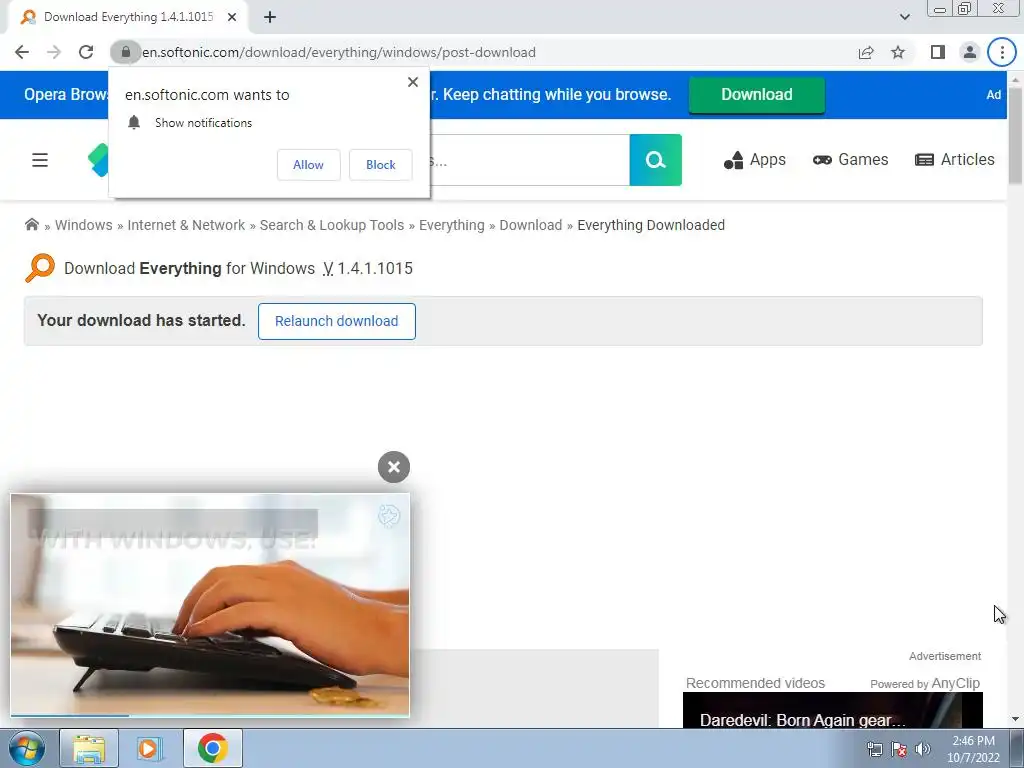
Task: Reload the current page
Action: [86, 52]
